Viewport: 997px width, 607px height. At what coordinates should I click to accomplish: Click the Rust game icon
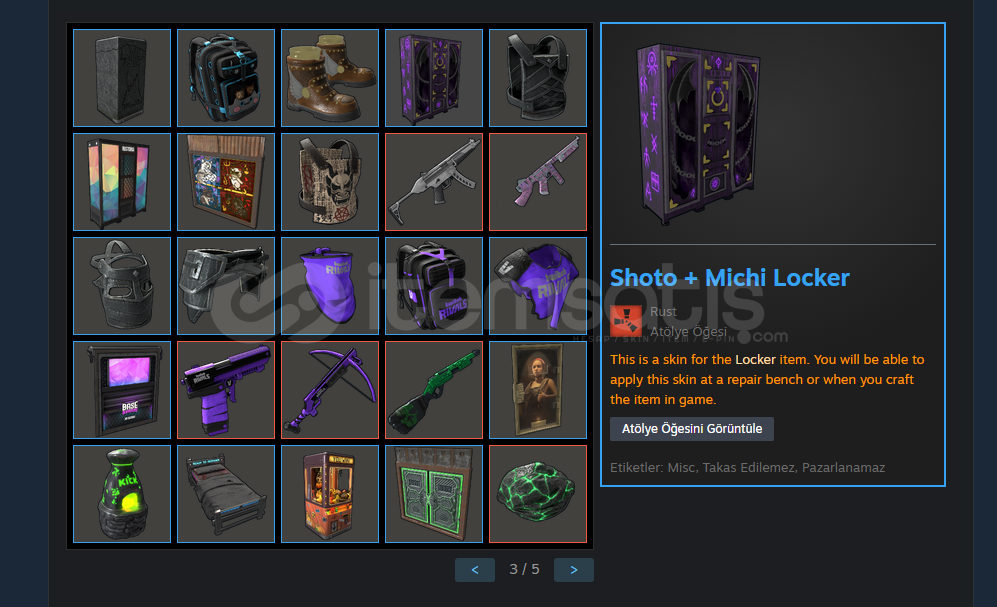point(626,321)
